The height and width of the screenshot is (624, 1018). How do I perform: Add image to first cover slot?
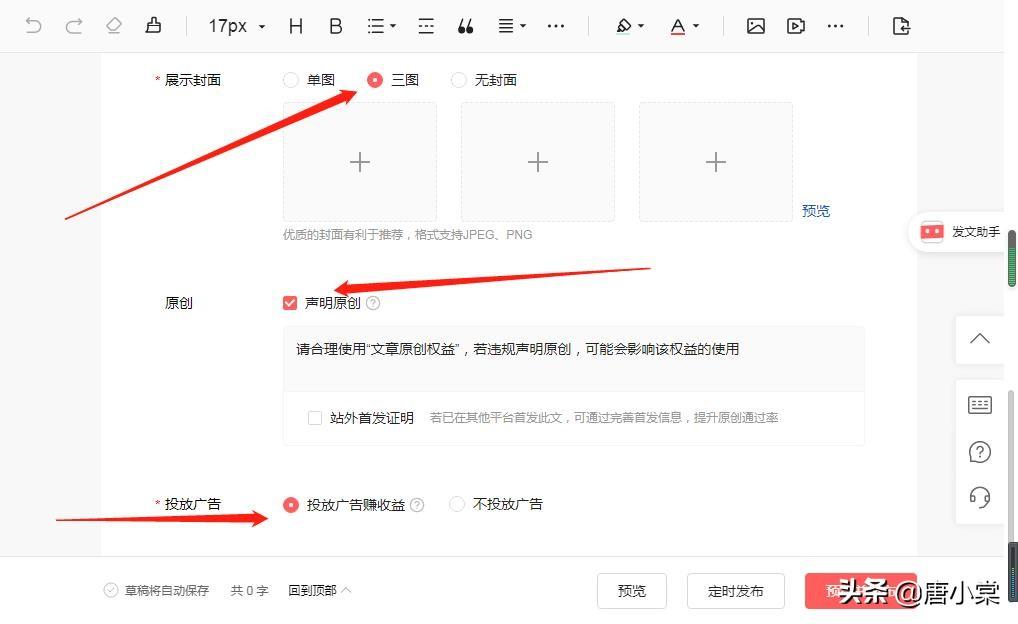pyautogui.click(x=360, y=162)
